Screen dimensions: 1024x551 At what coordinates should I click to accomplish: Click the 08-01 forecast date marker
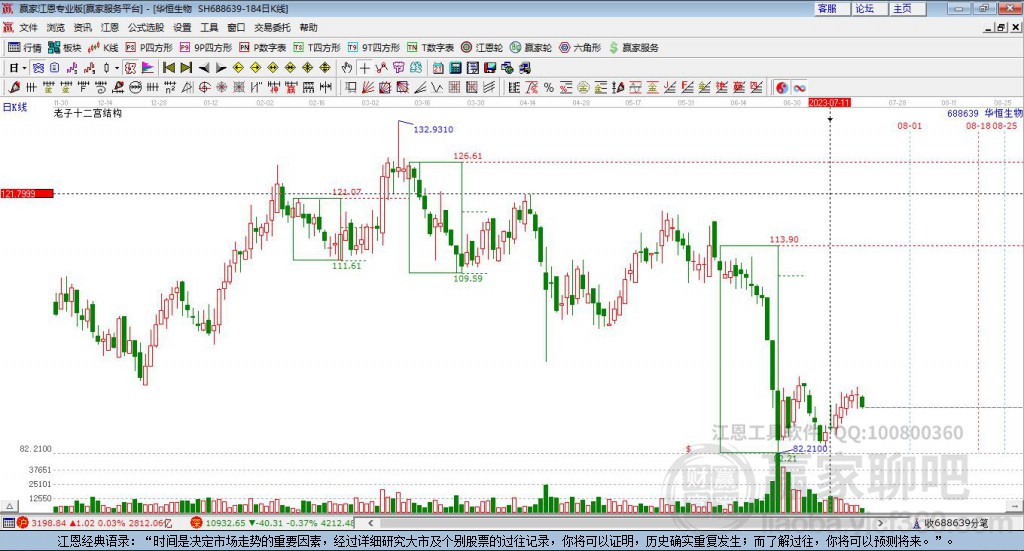[x=909, y=125]
